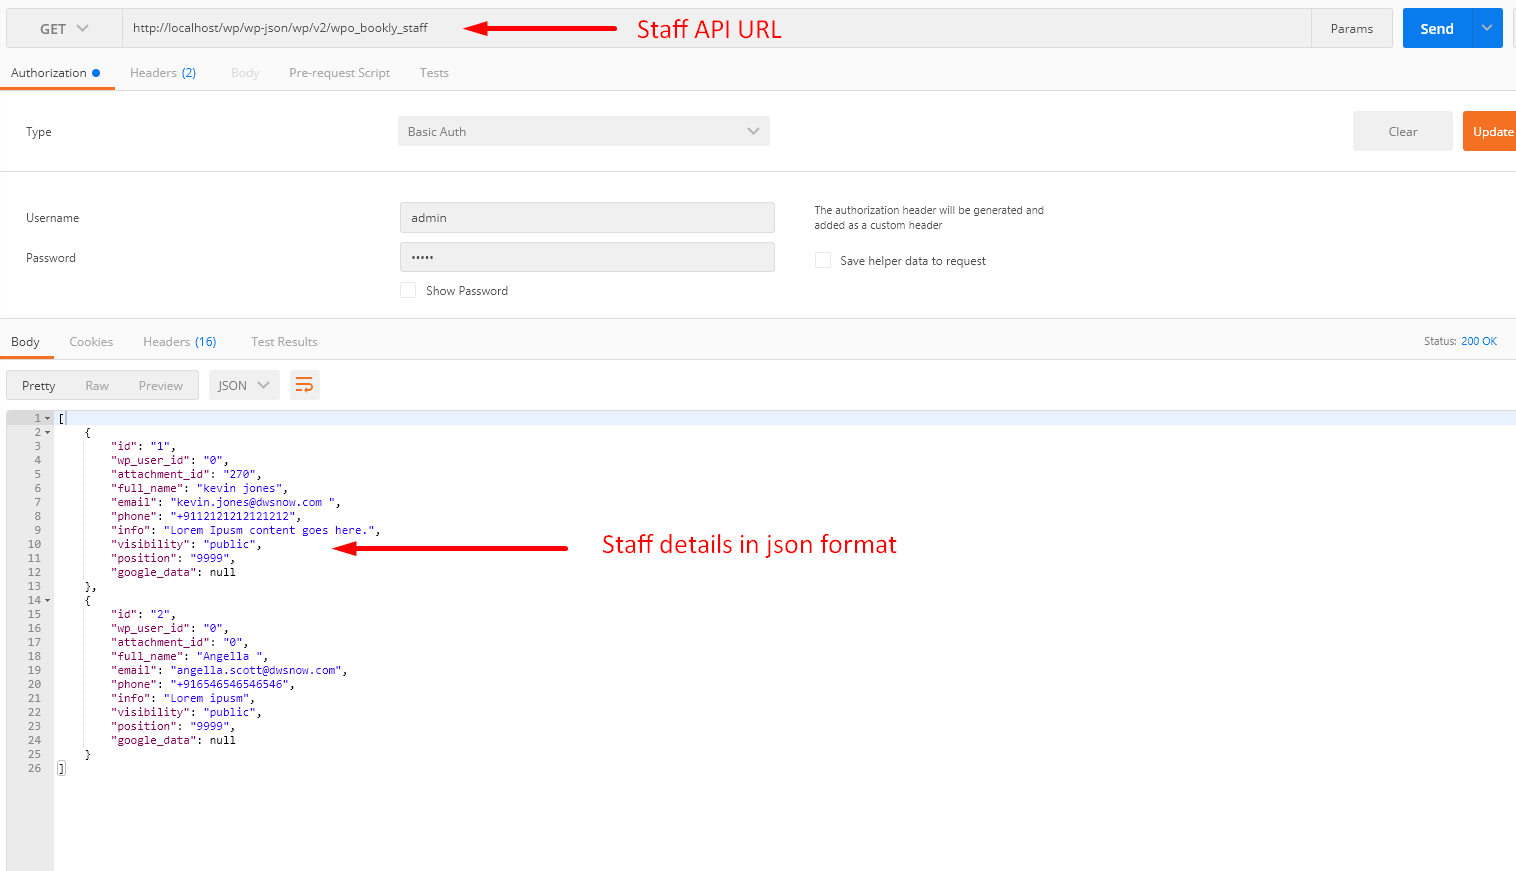Viewport: 1516px width, 871px height.
Task: Click the orange Update button
Action: tap(1490, 131)
